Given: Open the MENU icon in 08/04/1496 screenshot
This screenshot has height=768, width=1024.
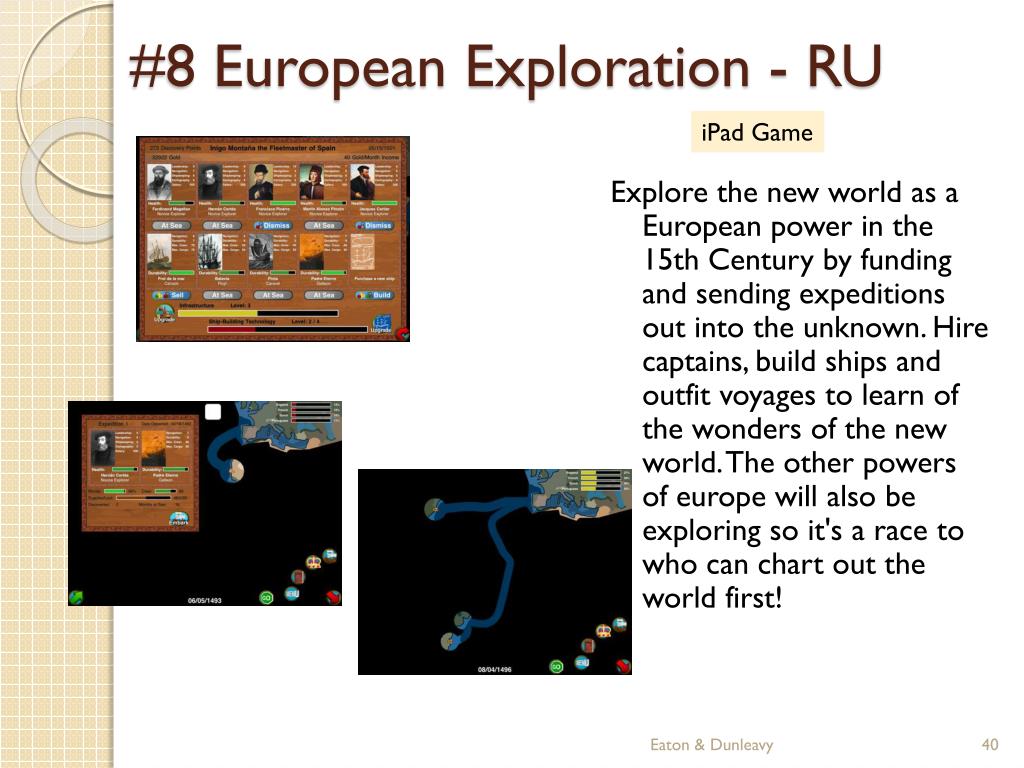Looking at the screenshot, I should [582, 662].
